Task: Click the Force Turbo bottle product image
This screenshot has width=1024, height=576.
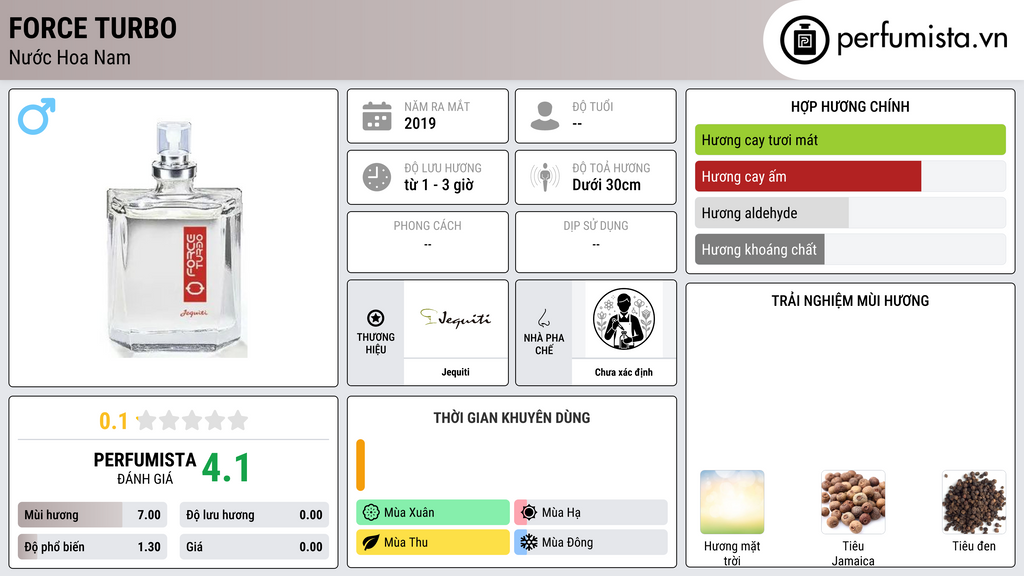Action: 176,238
